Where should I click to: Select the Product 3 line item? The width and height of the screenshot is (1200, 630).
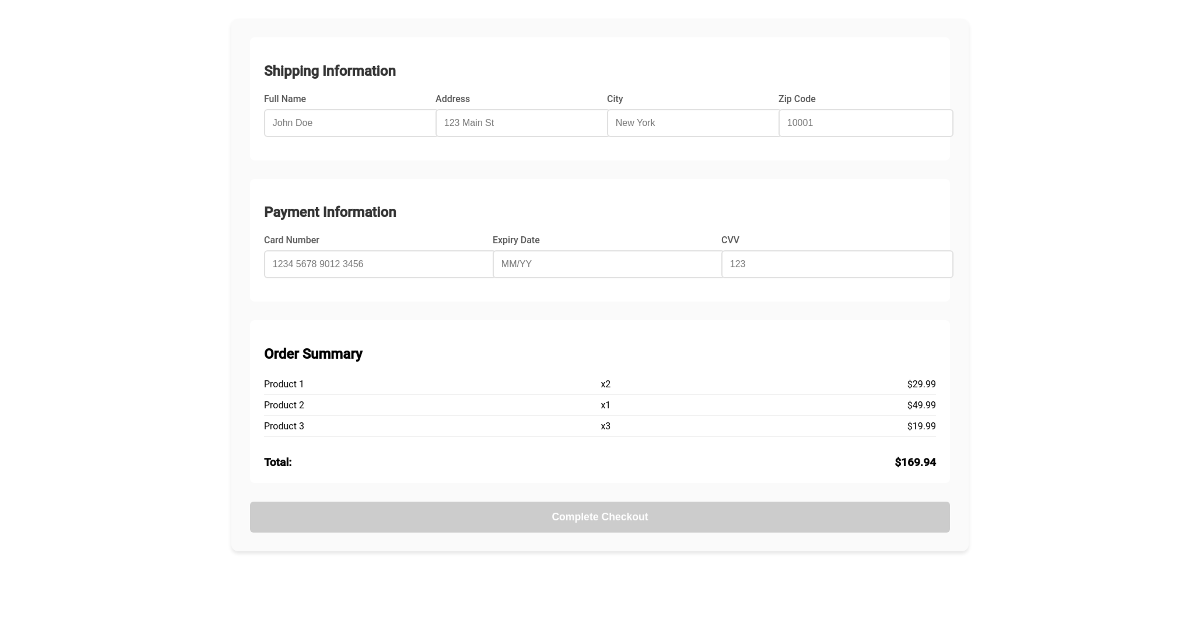284,426
